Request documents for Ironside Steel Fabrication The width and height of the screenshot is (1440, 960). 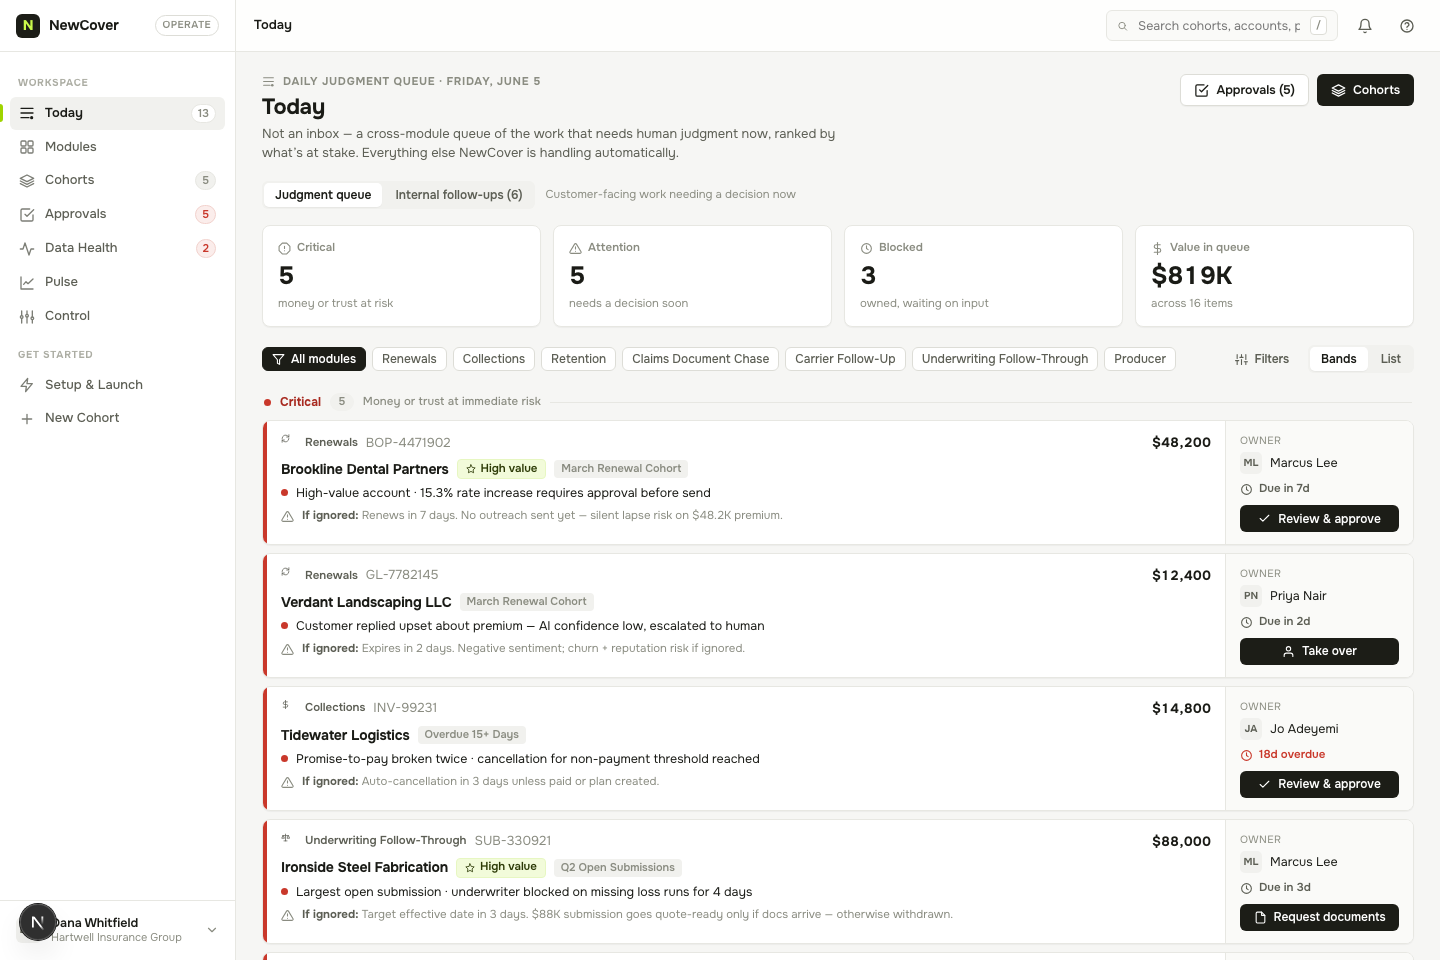pos(1319,917)
